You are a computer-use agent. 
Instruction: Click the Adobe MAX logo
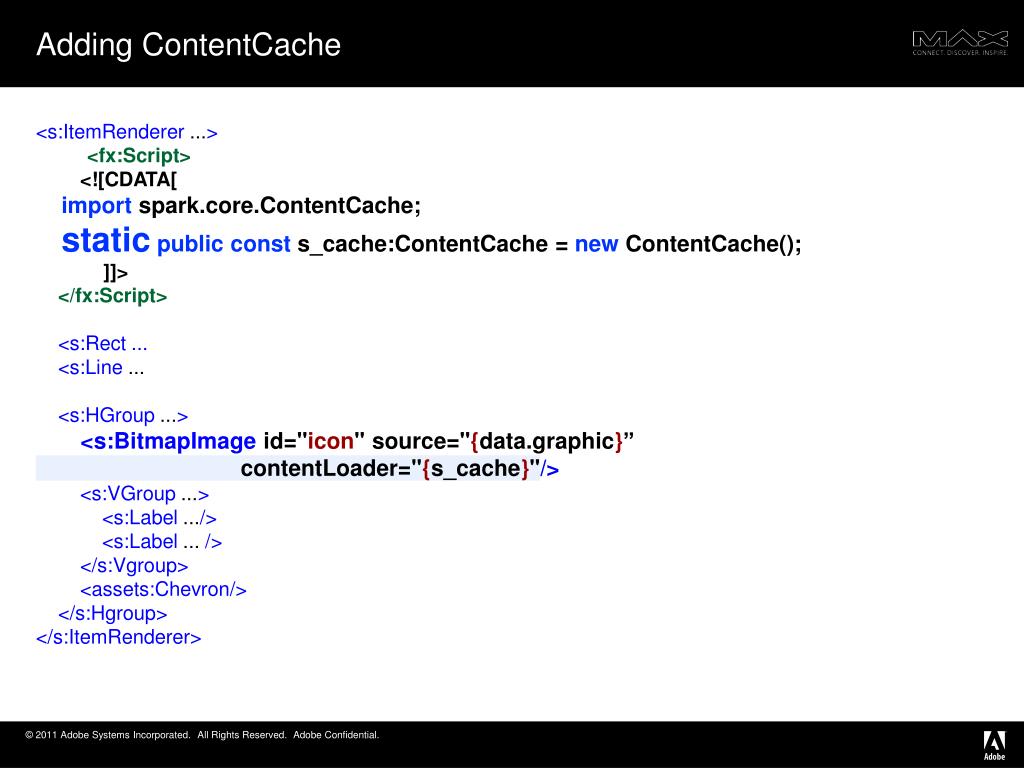coord(959,43)
